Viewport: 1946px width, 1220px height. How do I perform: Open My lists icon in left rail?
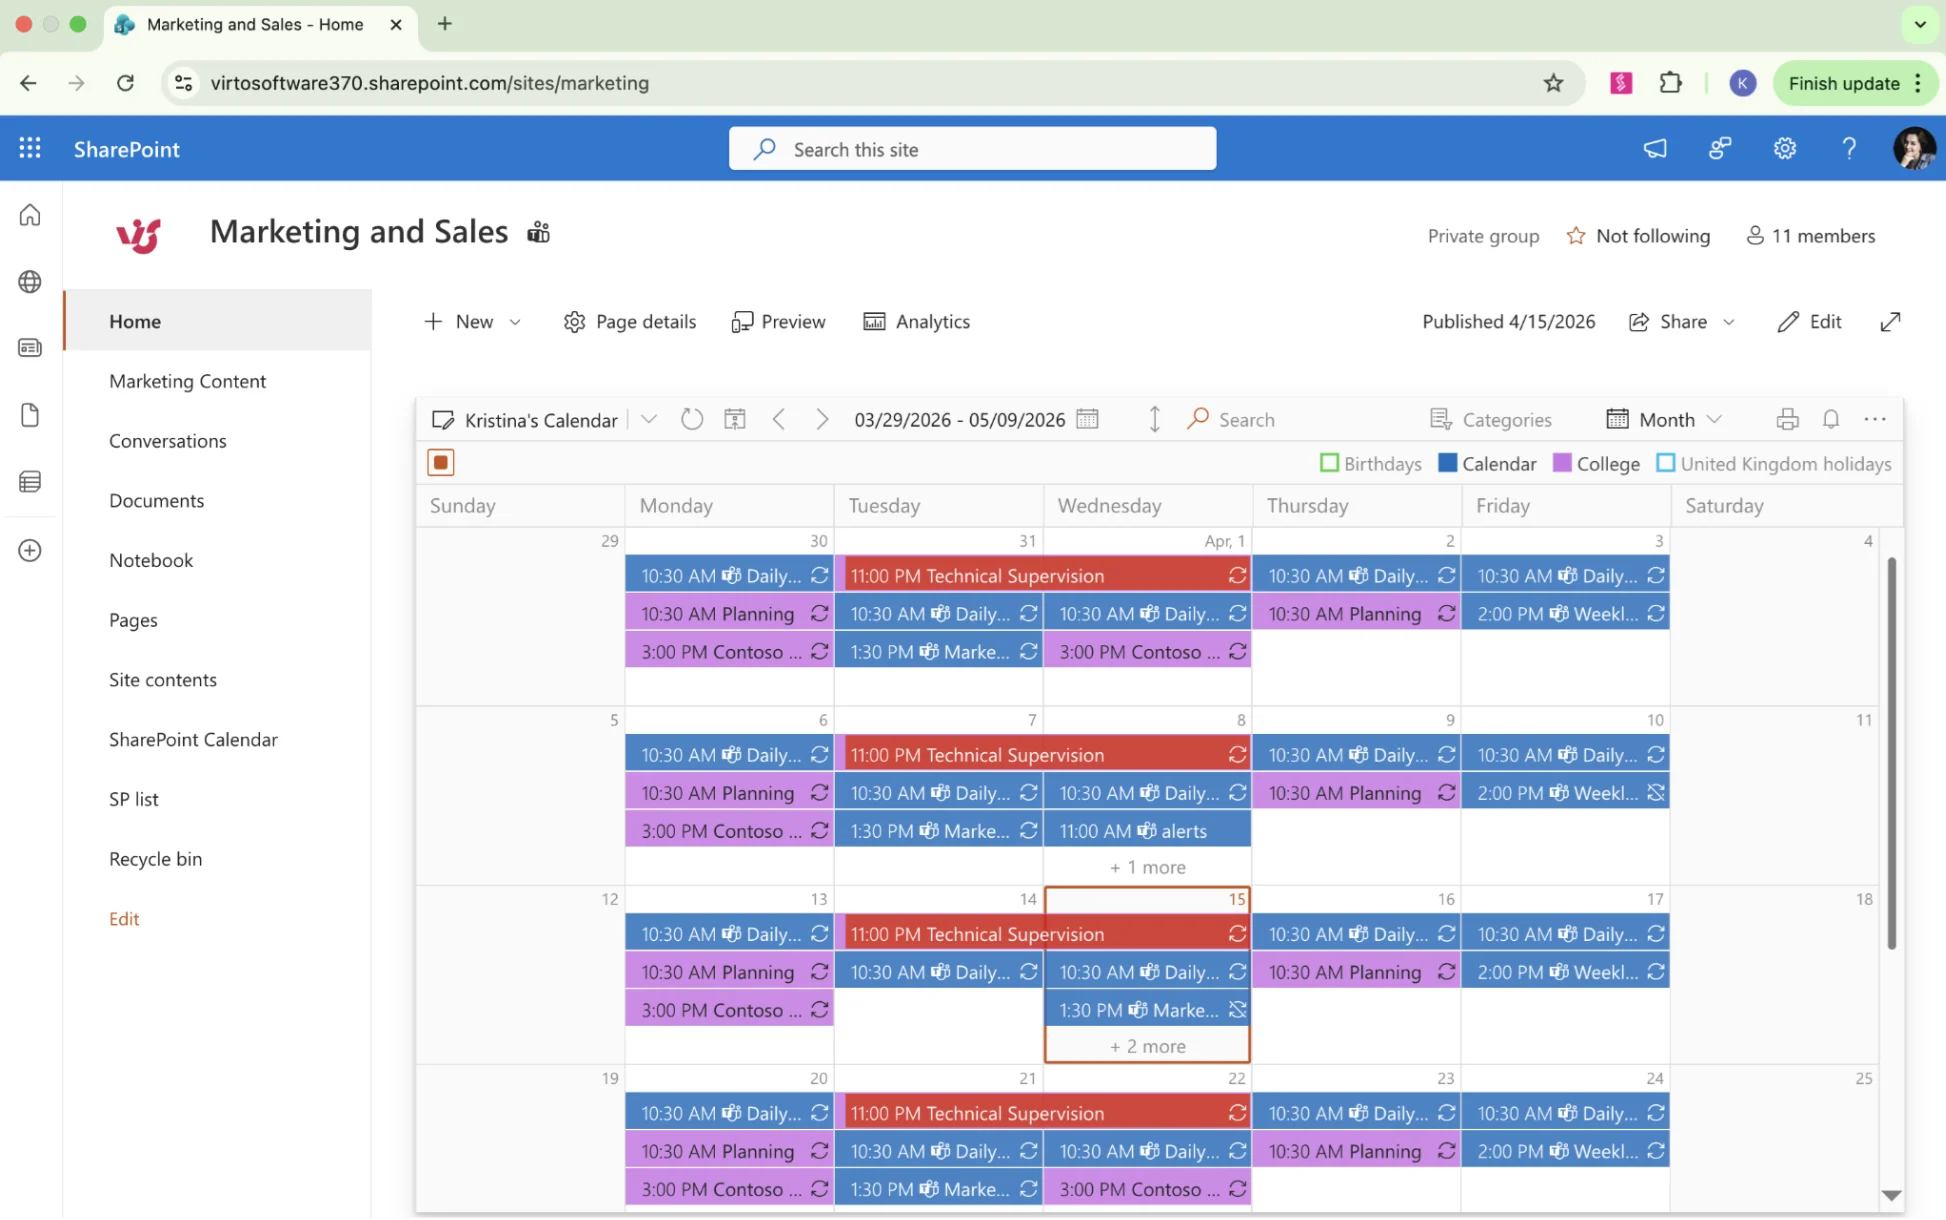(30, 482)
